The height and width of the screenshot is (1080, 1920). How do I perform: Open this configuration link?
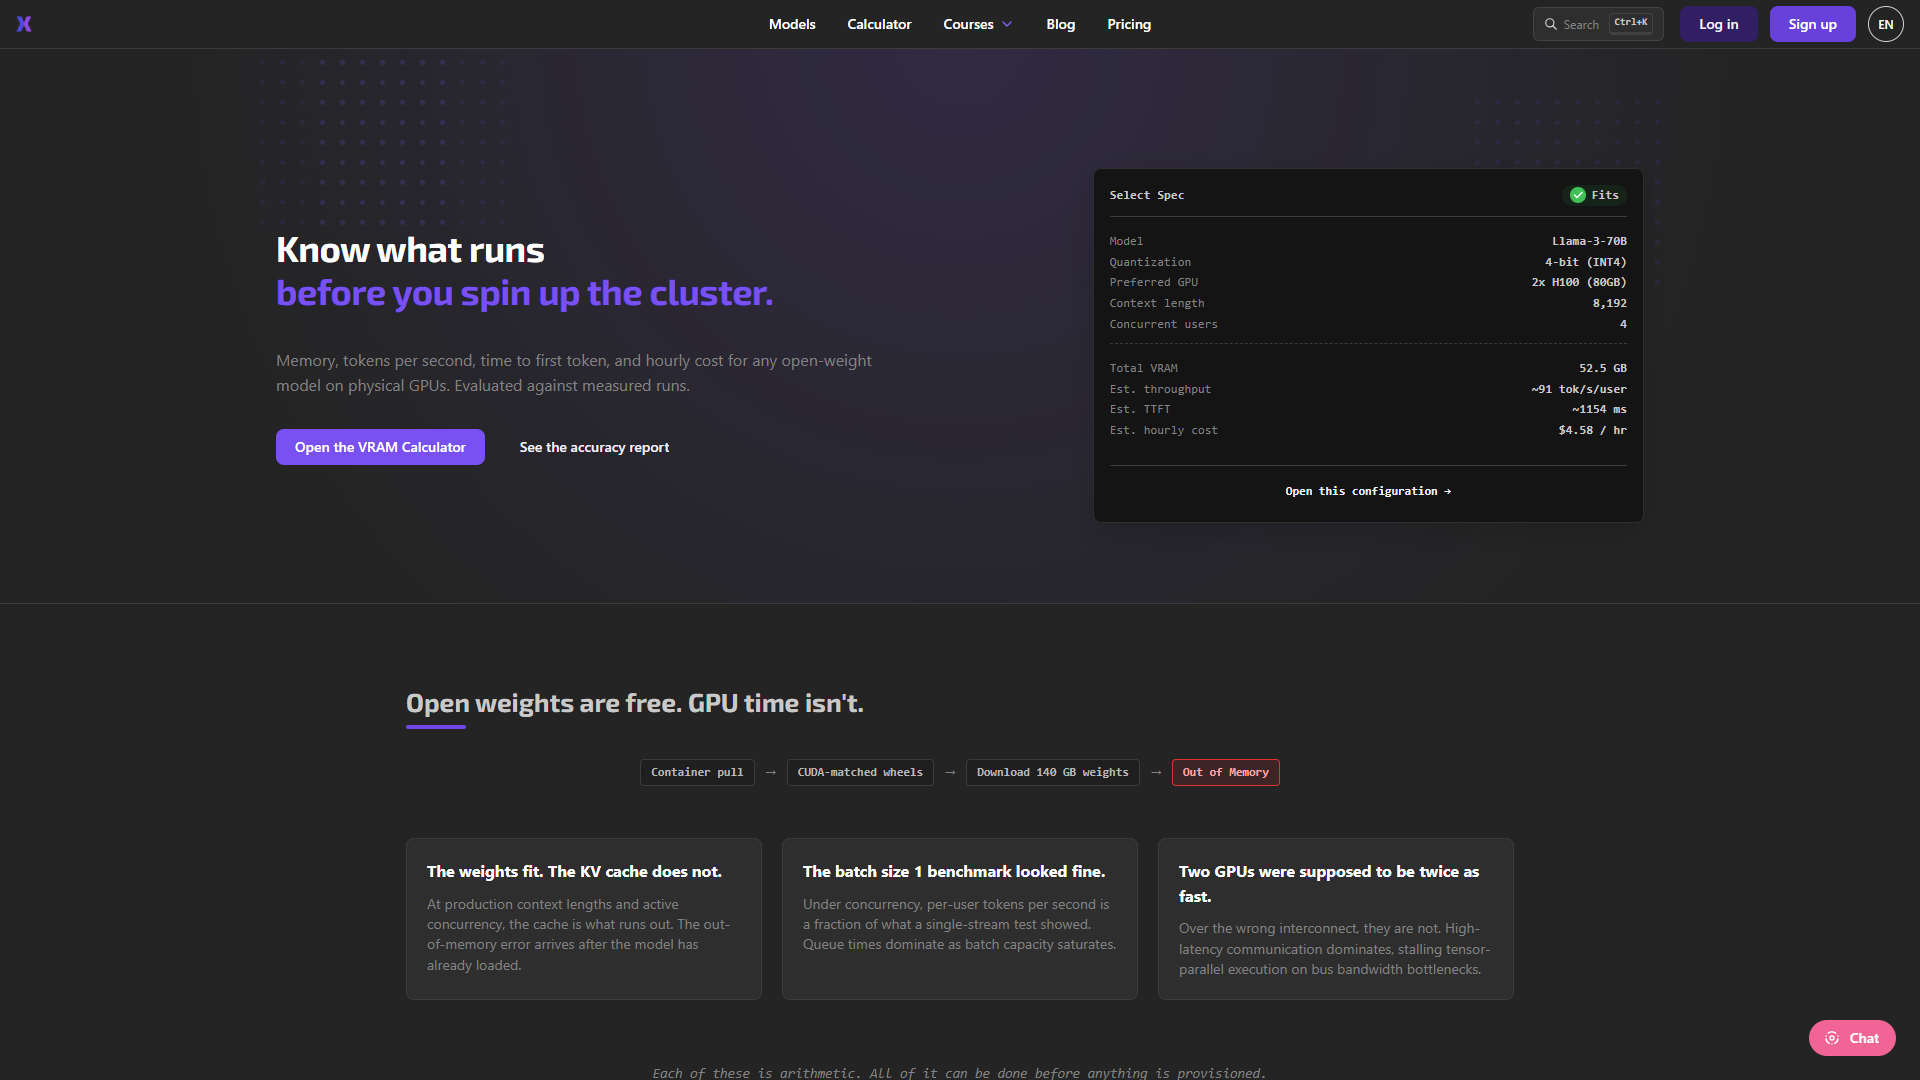(x=1368, y=491)
